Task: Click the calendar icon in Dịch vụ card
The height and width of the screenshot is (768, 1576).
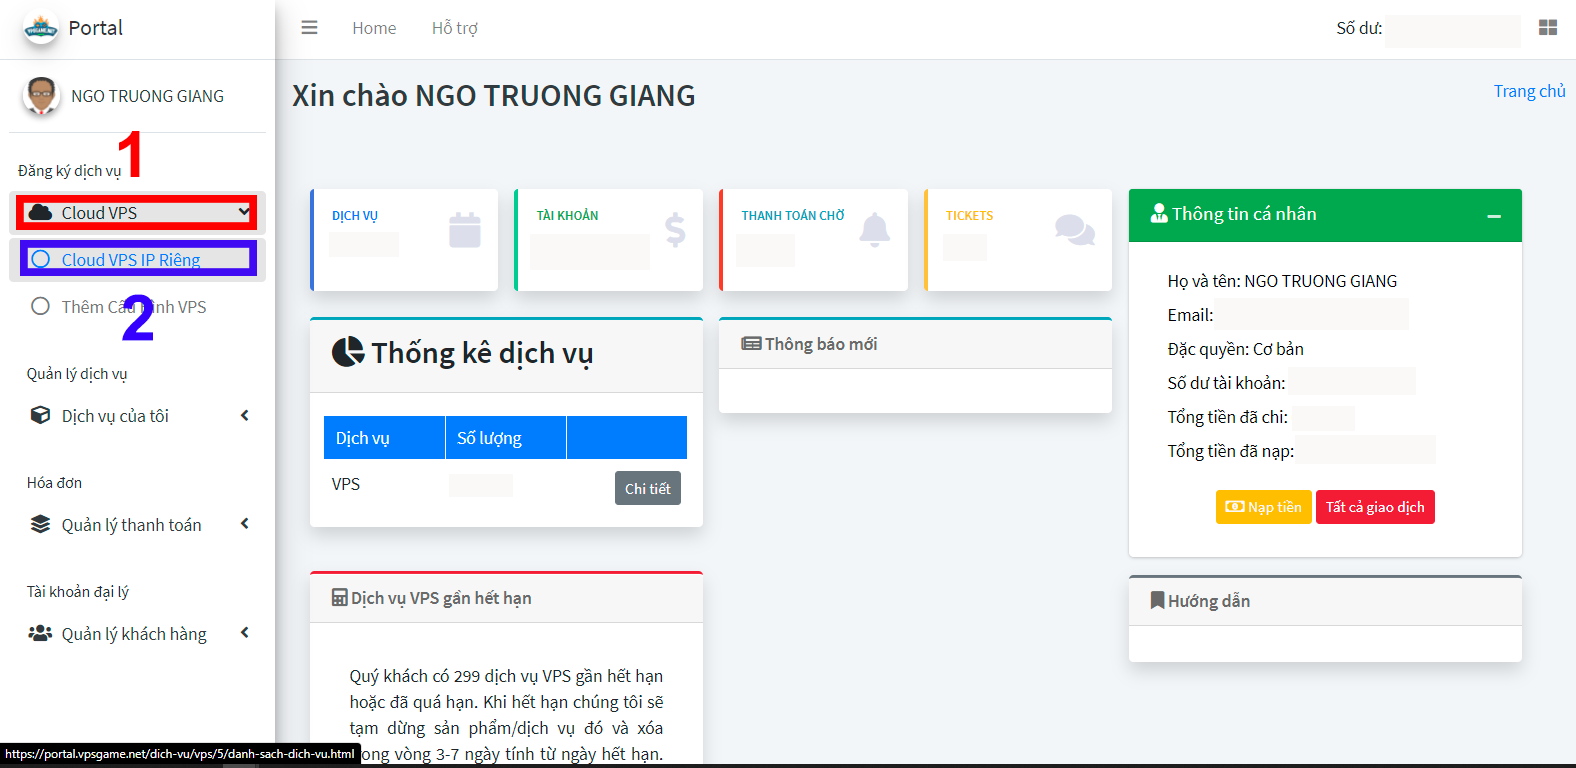Action: 464,230
